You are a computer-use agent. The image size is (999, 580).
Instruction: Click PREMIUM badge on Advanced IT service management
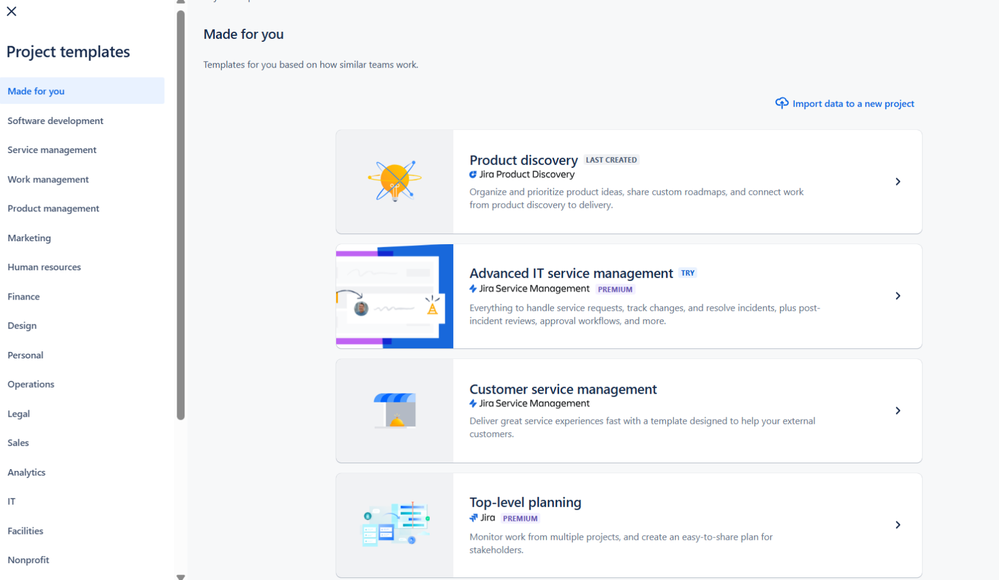tap(615, 289)
